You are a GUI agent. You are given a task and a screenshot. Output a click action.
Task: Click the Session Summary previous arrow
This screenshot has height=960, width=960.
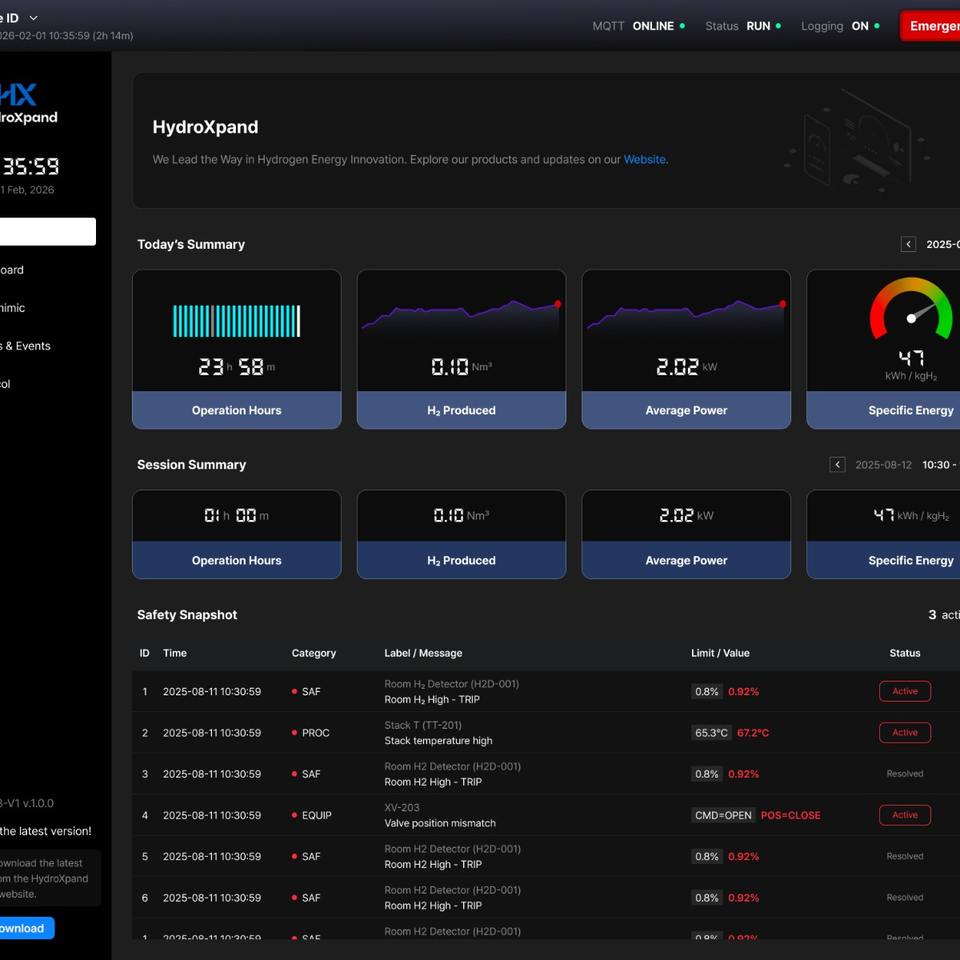pos(837,465)
